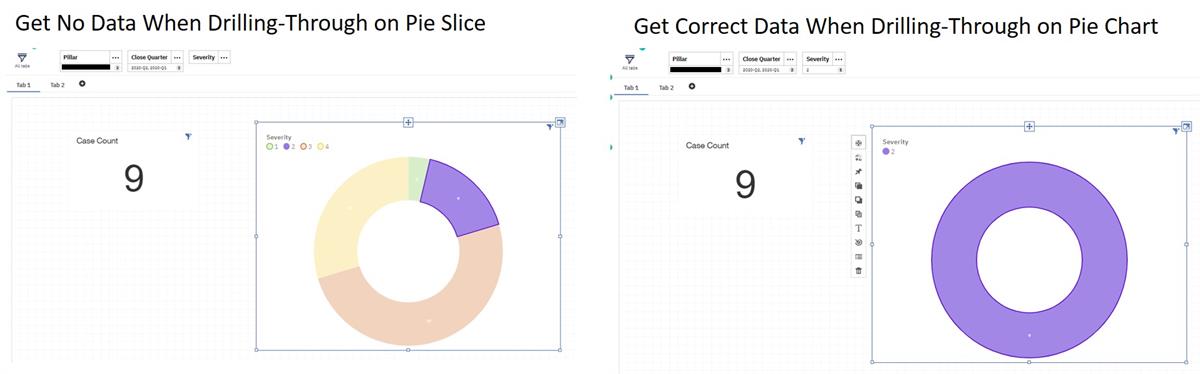Screen dimensions: 1200x374
Task: Click Case Count value 9 under 'Get No Data'
Action: tap(134, 178)
